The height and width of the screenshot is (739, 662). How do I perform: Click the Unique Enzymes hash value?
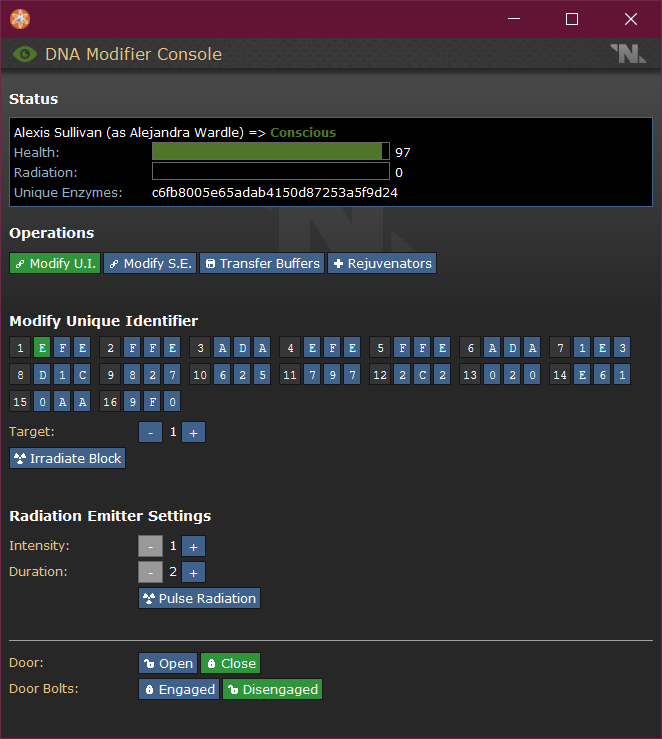(275, 192)
